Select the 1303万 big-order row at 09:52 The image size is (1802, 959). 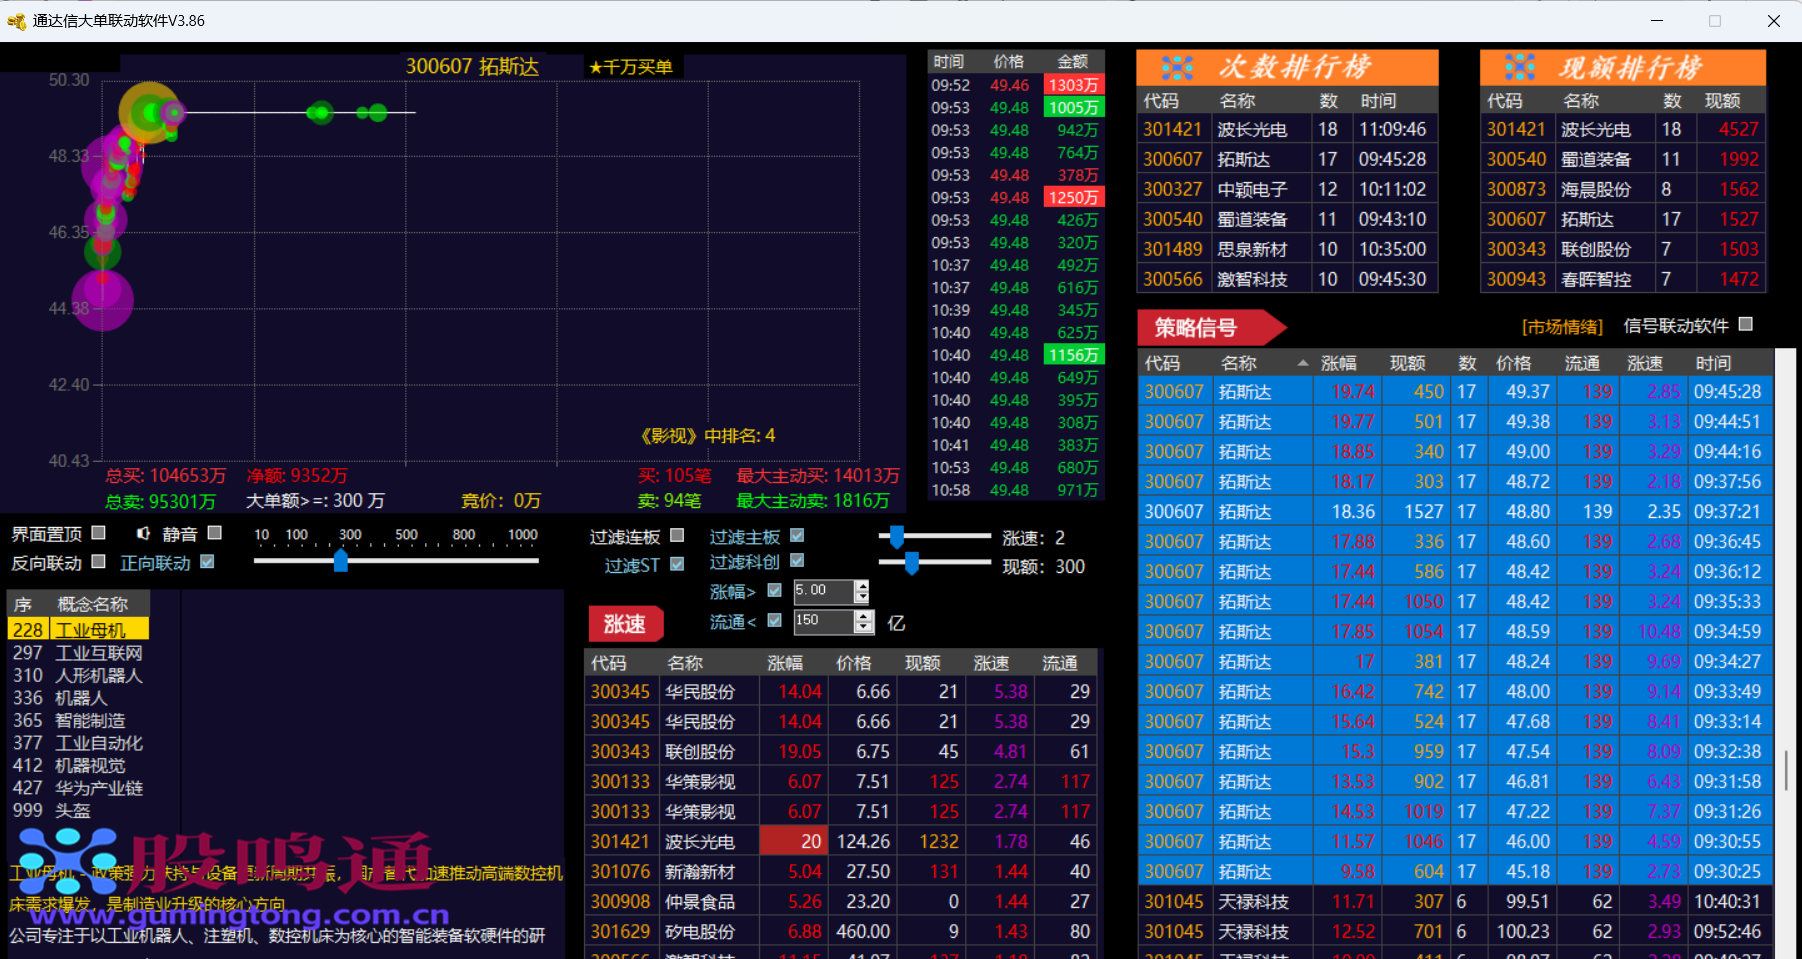coord(1015,86)
